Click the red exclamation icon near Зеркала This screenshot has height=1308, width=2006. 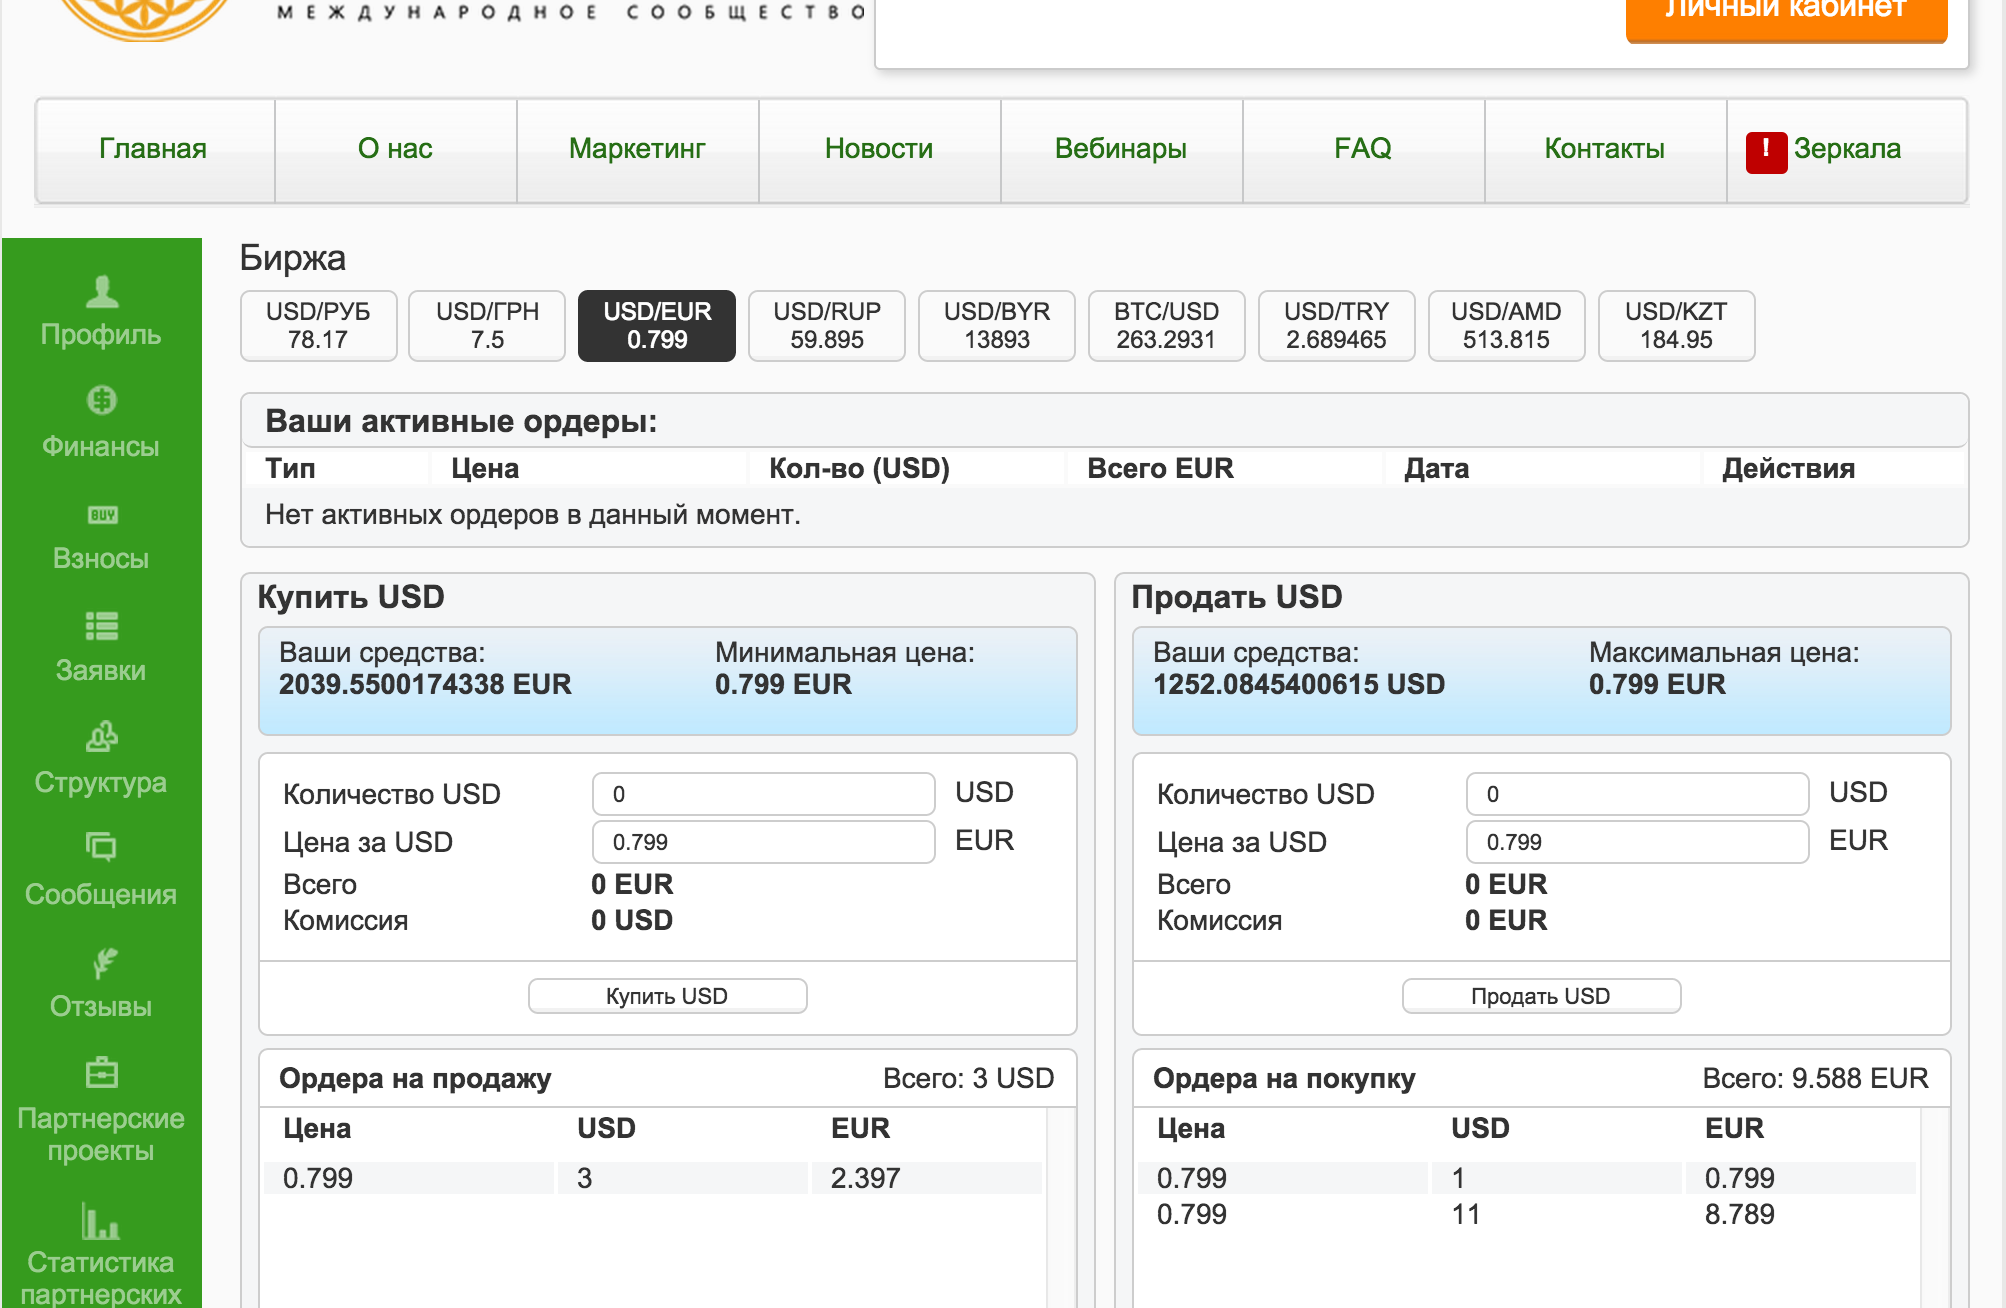pyautogui.click(x=1766, y=152)
